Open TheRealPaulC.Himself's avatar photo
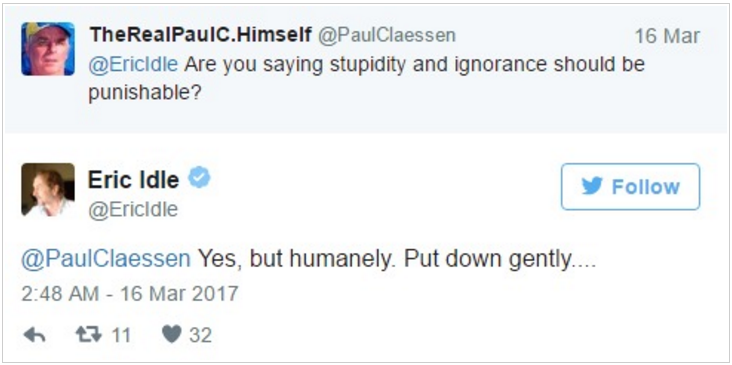 tap(48, 49)
